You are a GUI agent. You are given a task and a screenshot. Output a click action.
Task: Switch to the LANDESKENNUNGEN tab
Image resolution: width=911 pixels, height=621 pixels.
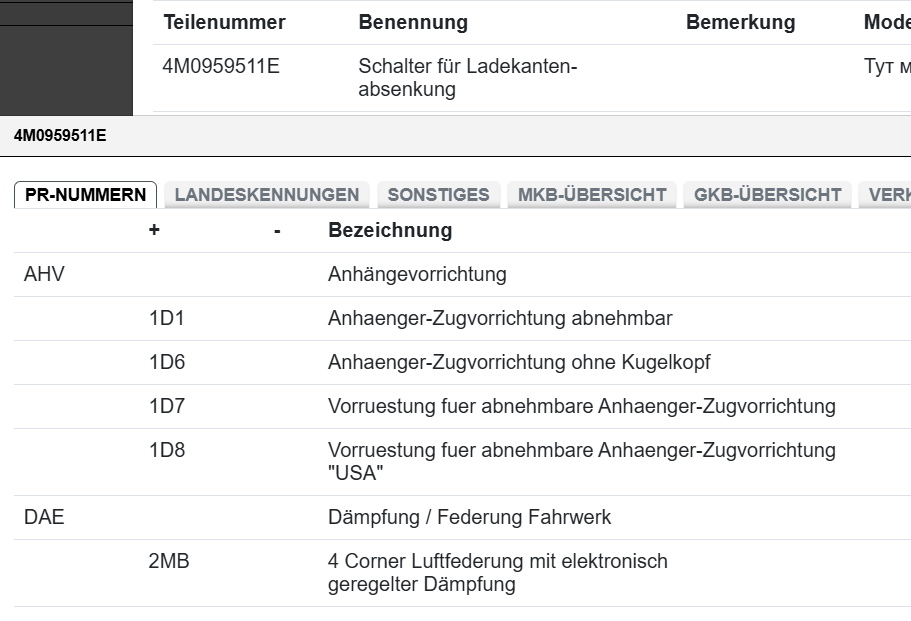pos(266,195)
